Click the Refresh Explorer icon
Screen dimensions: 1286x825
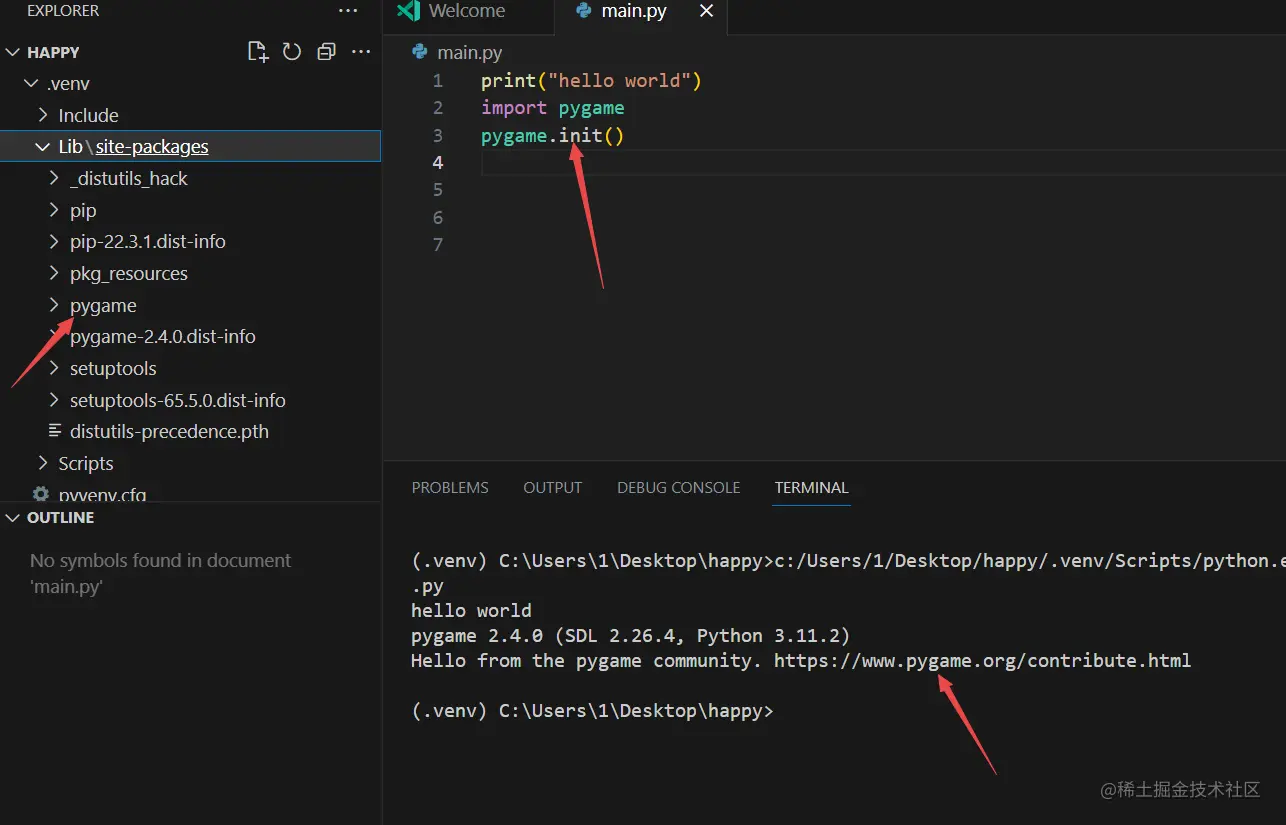[x=292, y=52]
